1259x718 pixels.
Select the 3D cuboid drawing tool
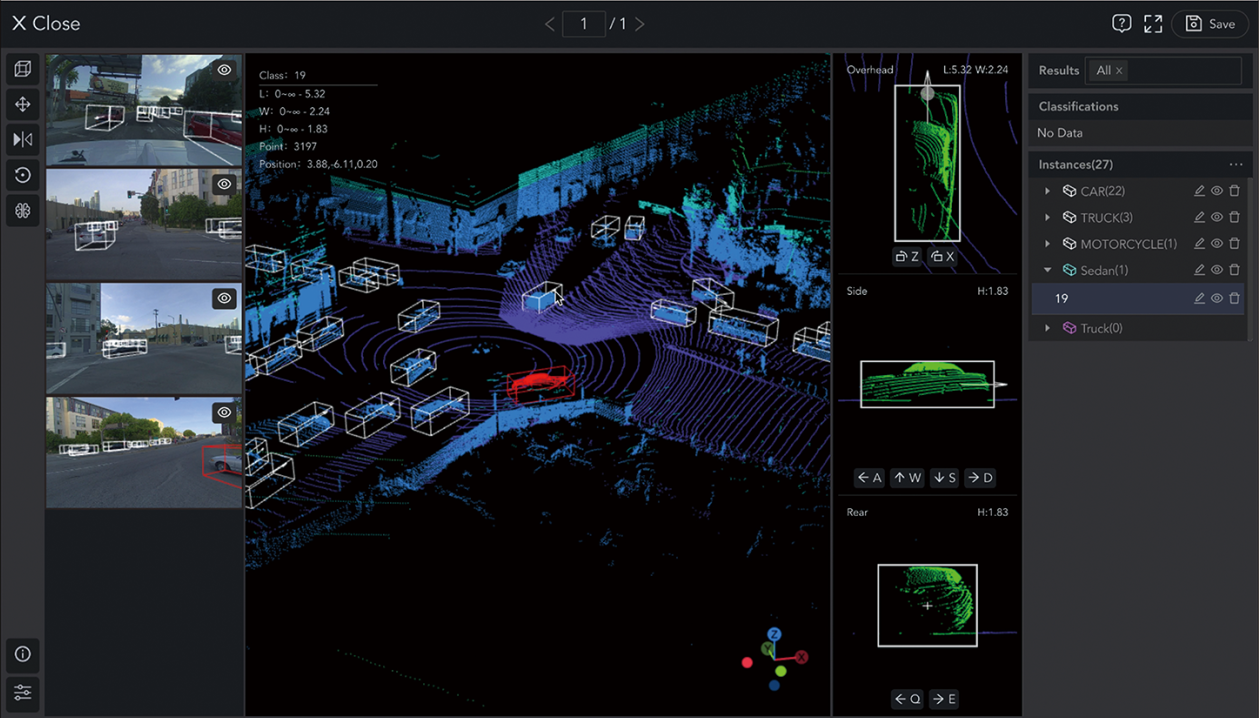click(22, 69)
